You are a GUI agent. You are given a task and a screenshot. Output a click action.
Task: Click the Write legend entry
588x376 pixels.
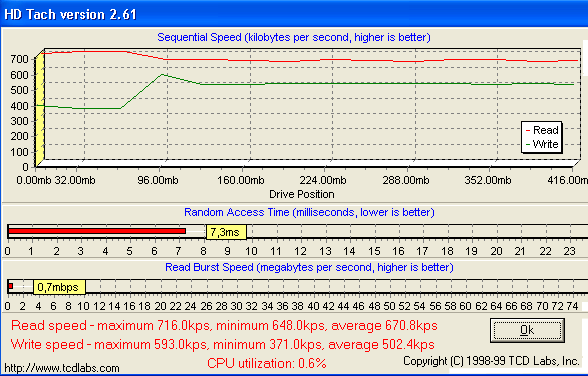542,144
